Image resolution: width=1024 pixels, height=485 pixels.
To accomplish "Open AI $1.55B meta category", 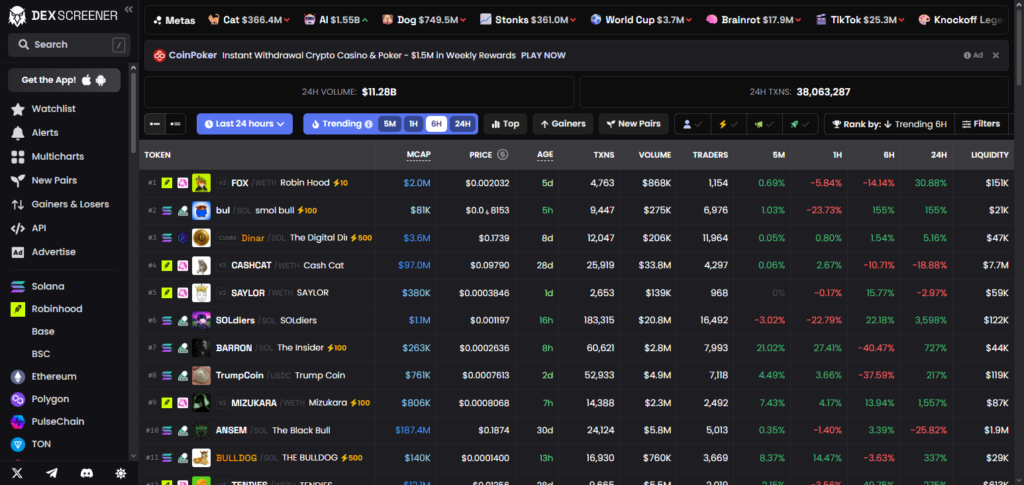I will coord(336,20).
